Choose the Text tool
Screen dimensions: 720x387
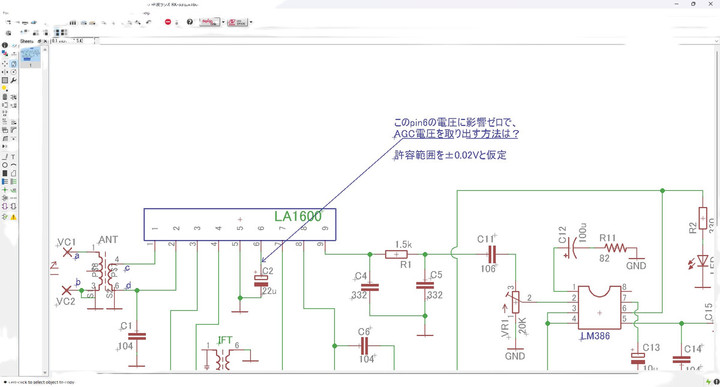tap(13, 157)
